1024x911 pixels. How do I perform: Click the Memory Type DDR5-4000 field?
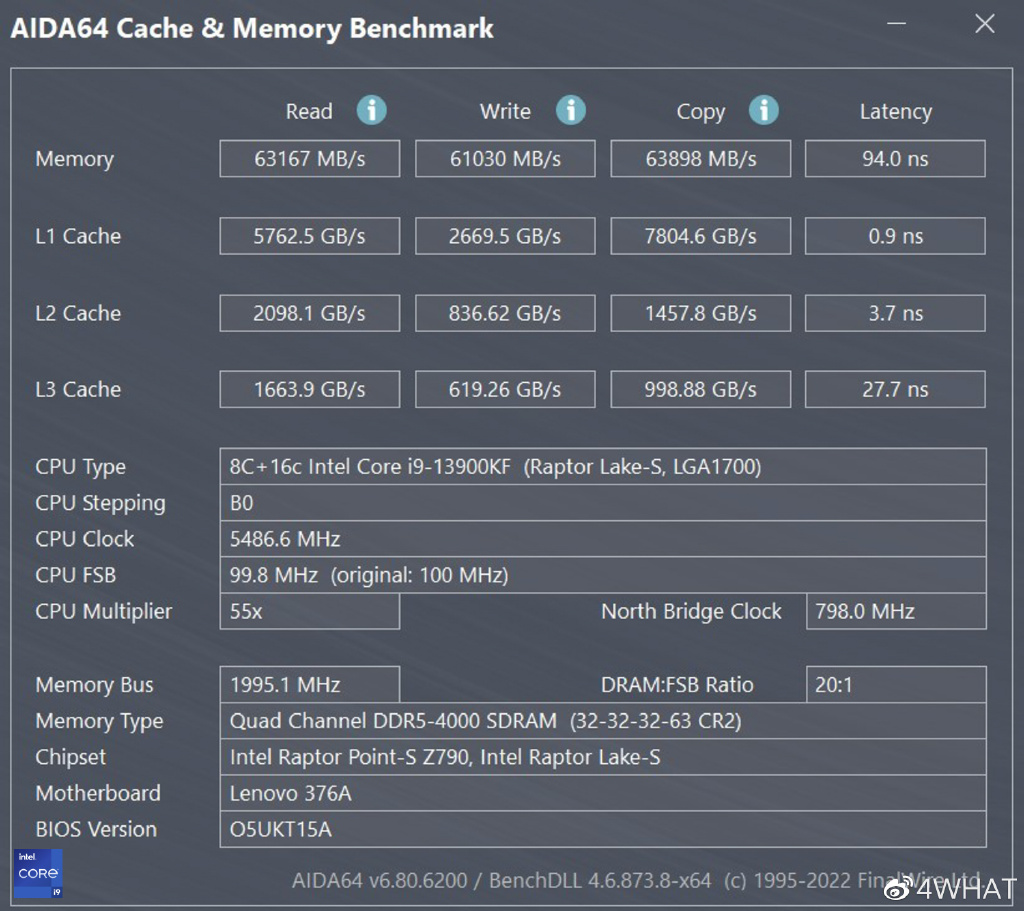(x=603, y=721)
